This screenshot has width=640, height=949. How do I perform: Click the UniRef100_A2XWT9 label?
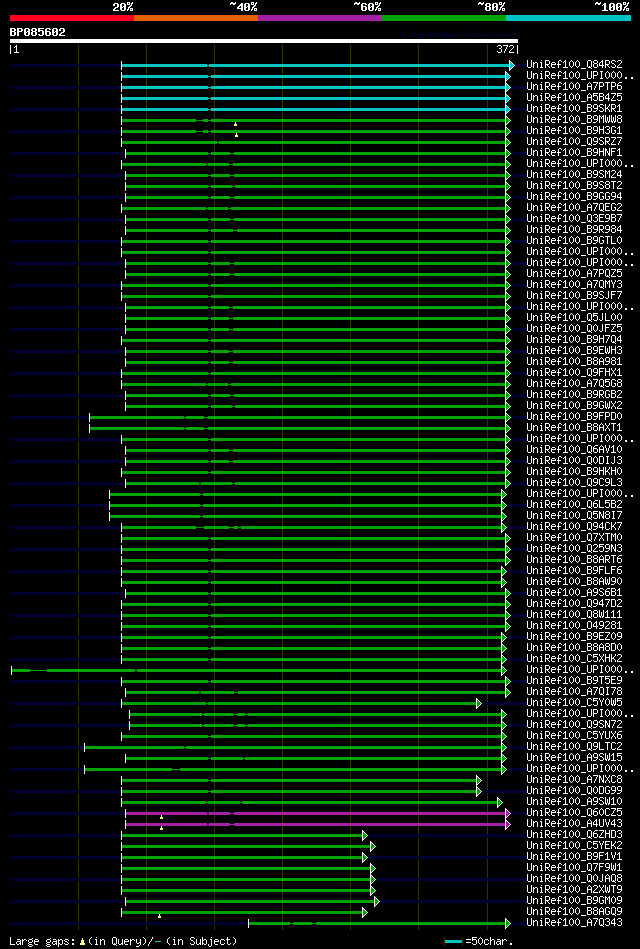(x=574, y=890)
